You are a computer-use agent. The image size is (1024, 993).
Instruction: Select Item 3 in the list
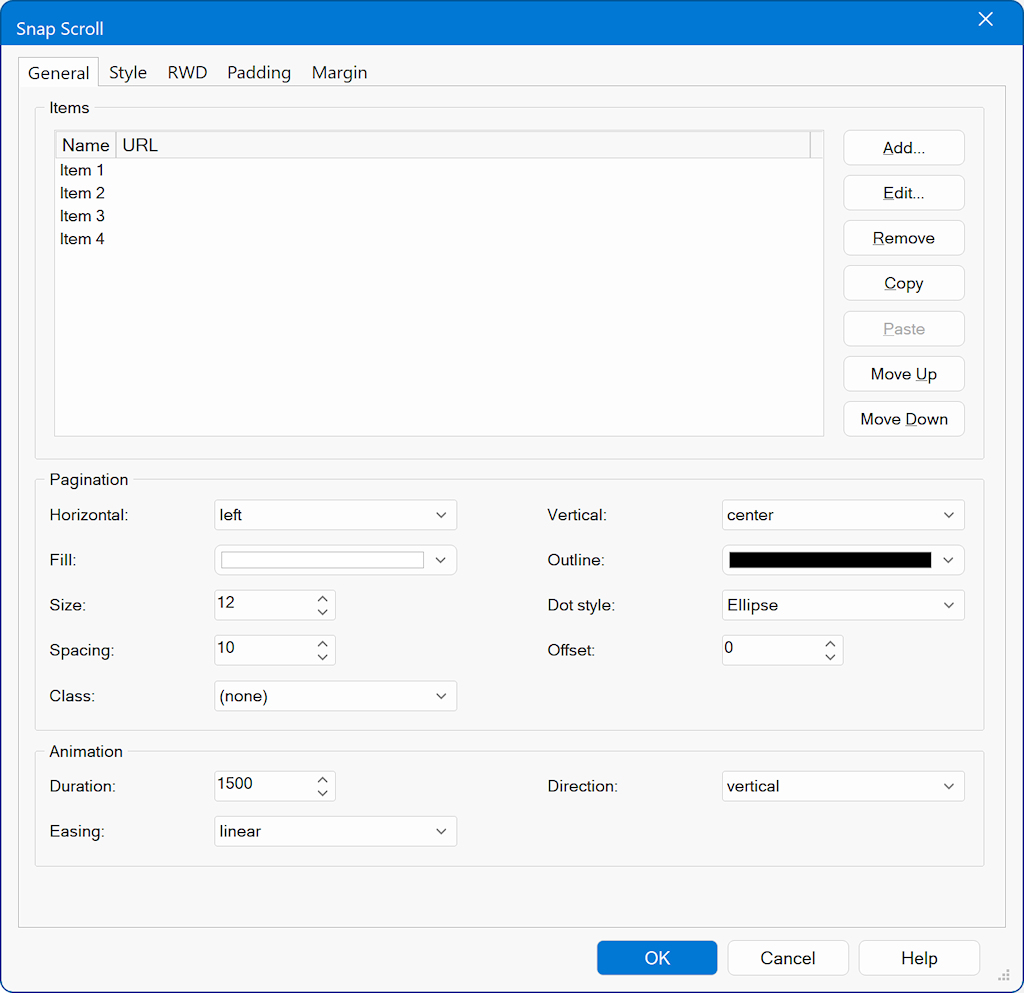[x=82, y=216]
